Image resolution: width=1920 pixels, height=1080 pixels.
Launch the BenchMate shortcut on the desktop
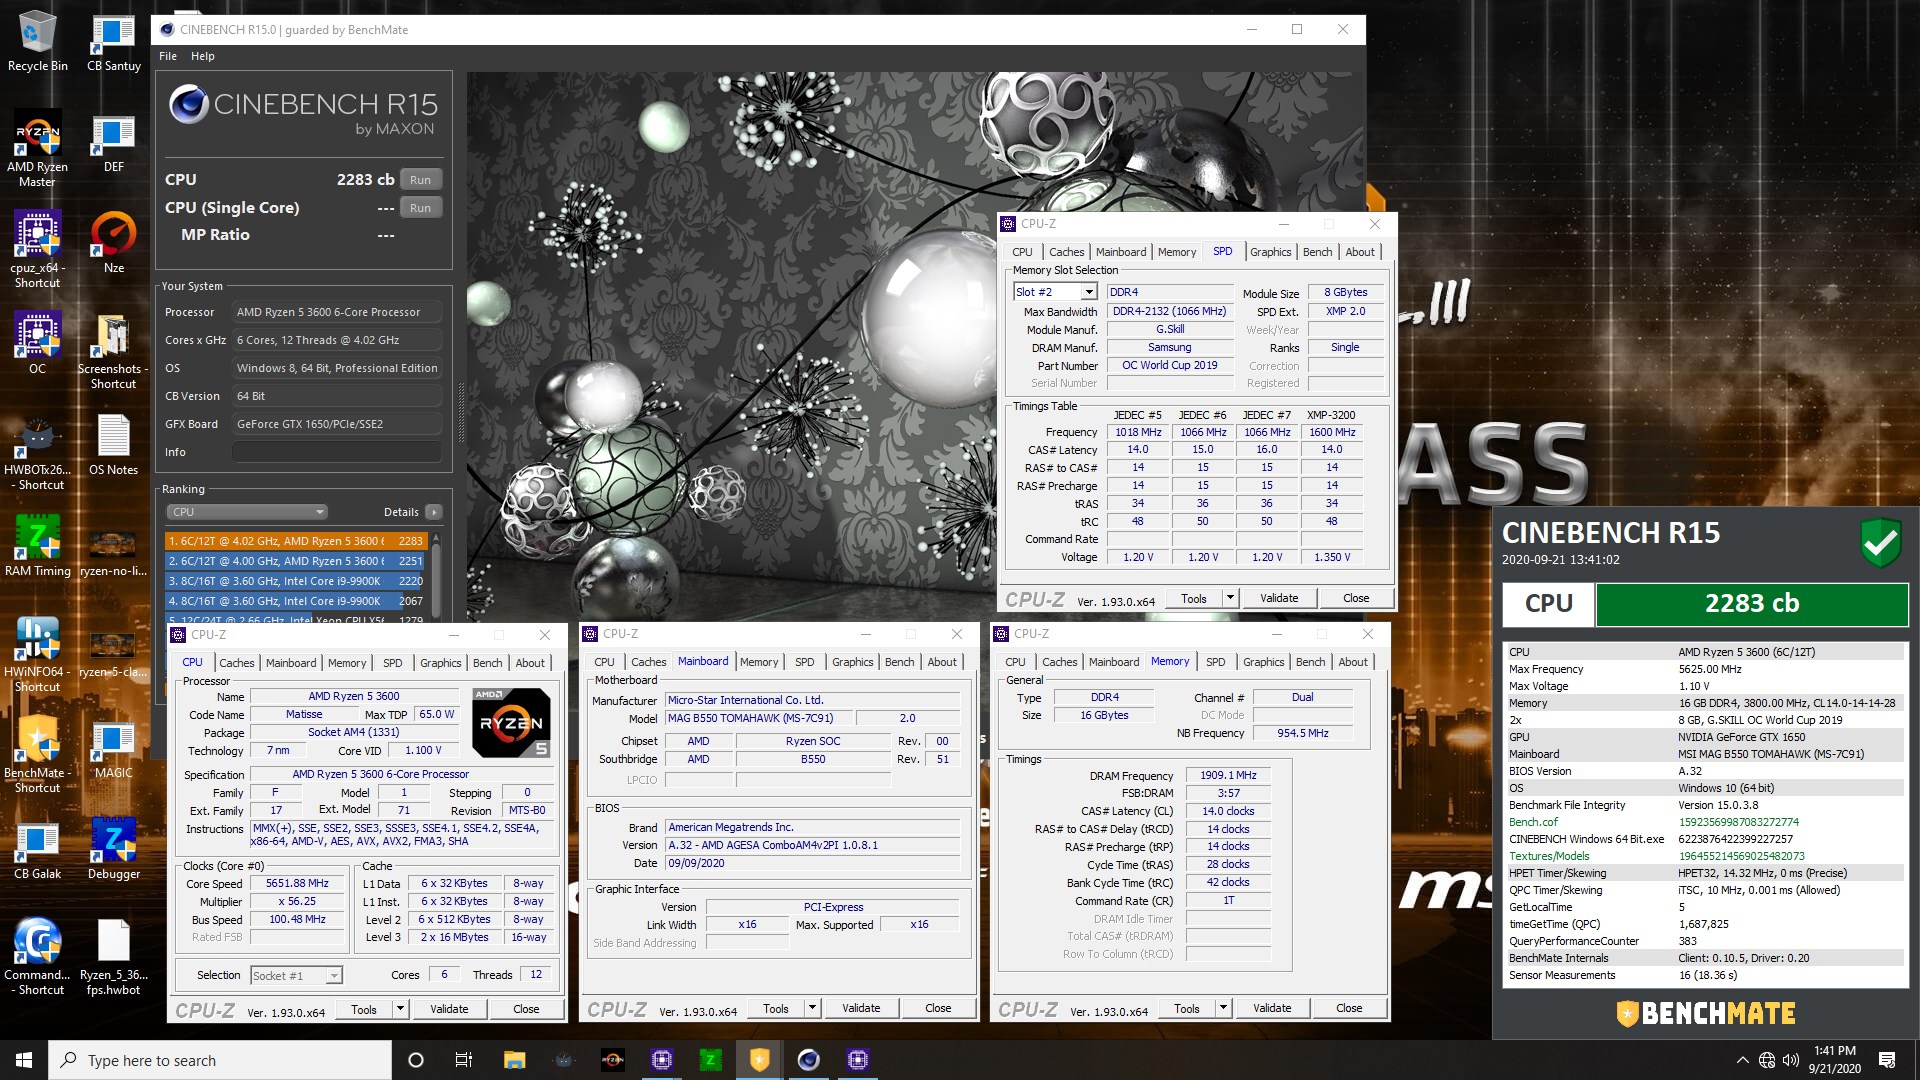pyautogui.click(x=38, y=755)
